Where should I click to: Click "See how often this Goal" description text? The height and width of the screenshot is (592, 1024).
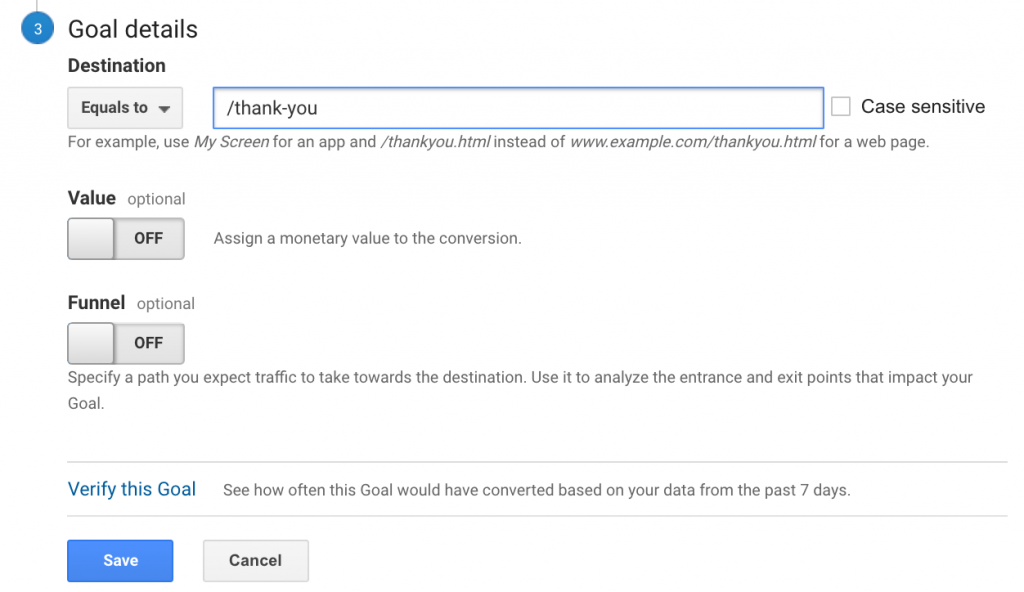[x=536, y=491]
